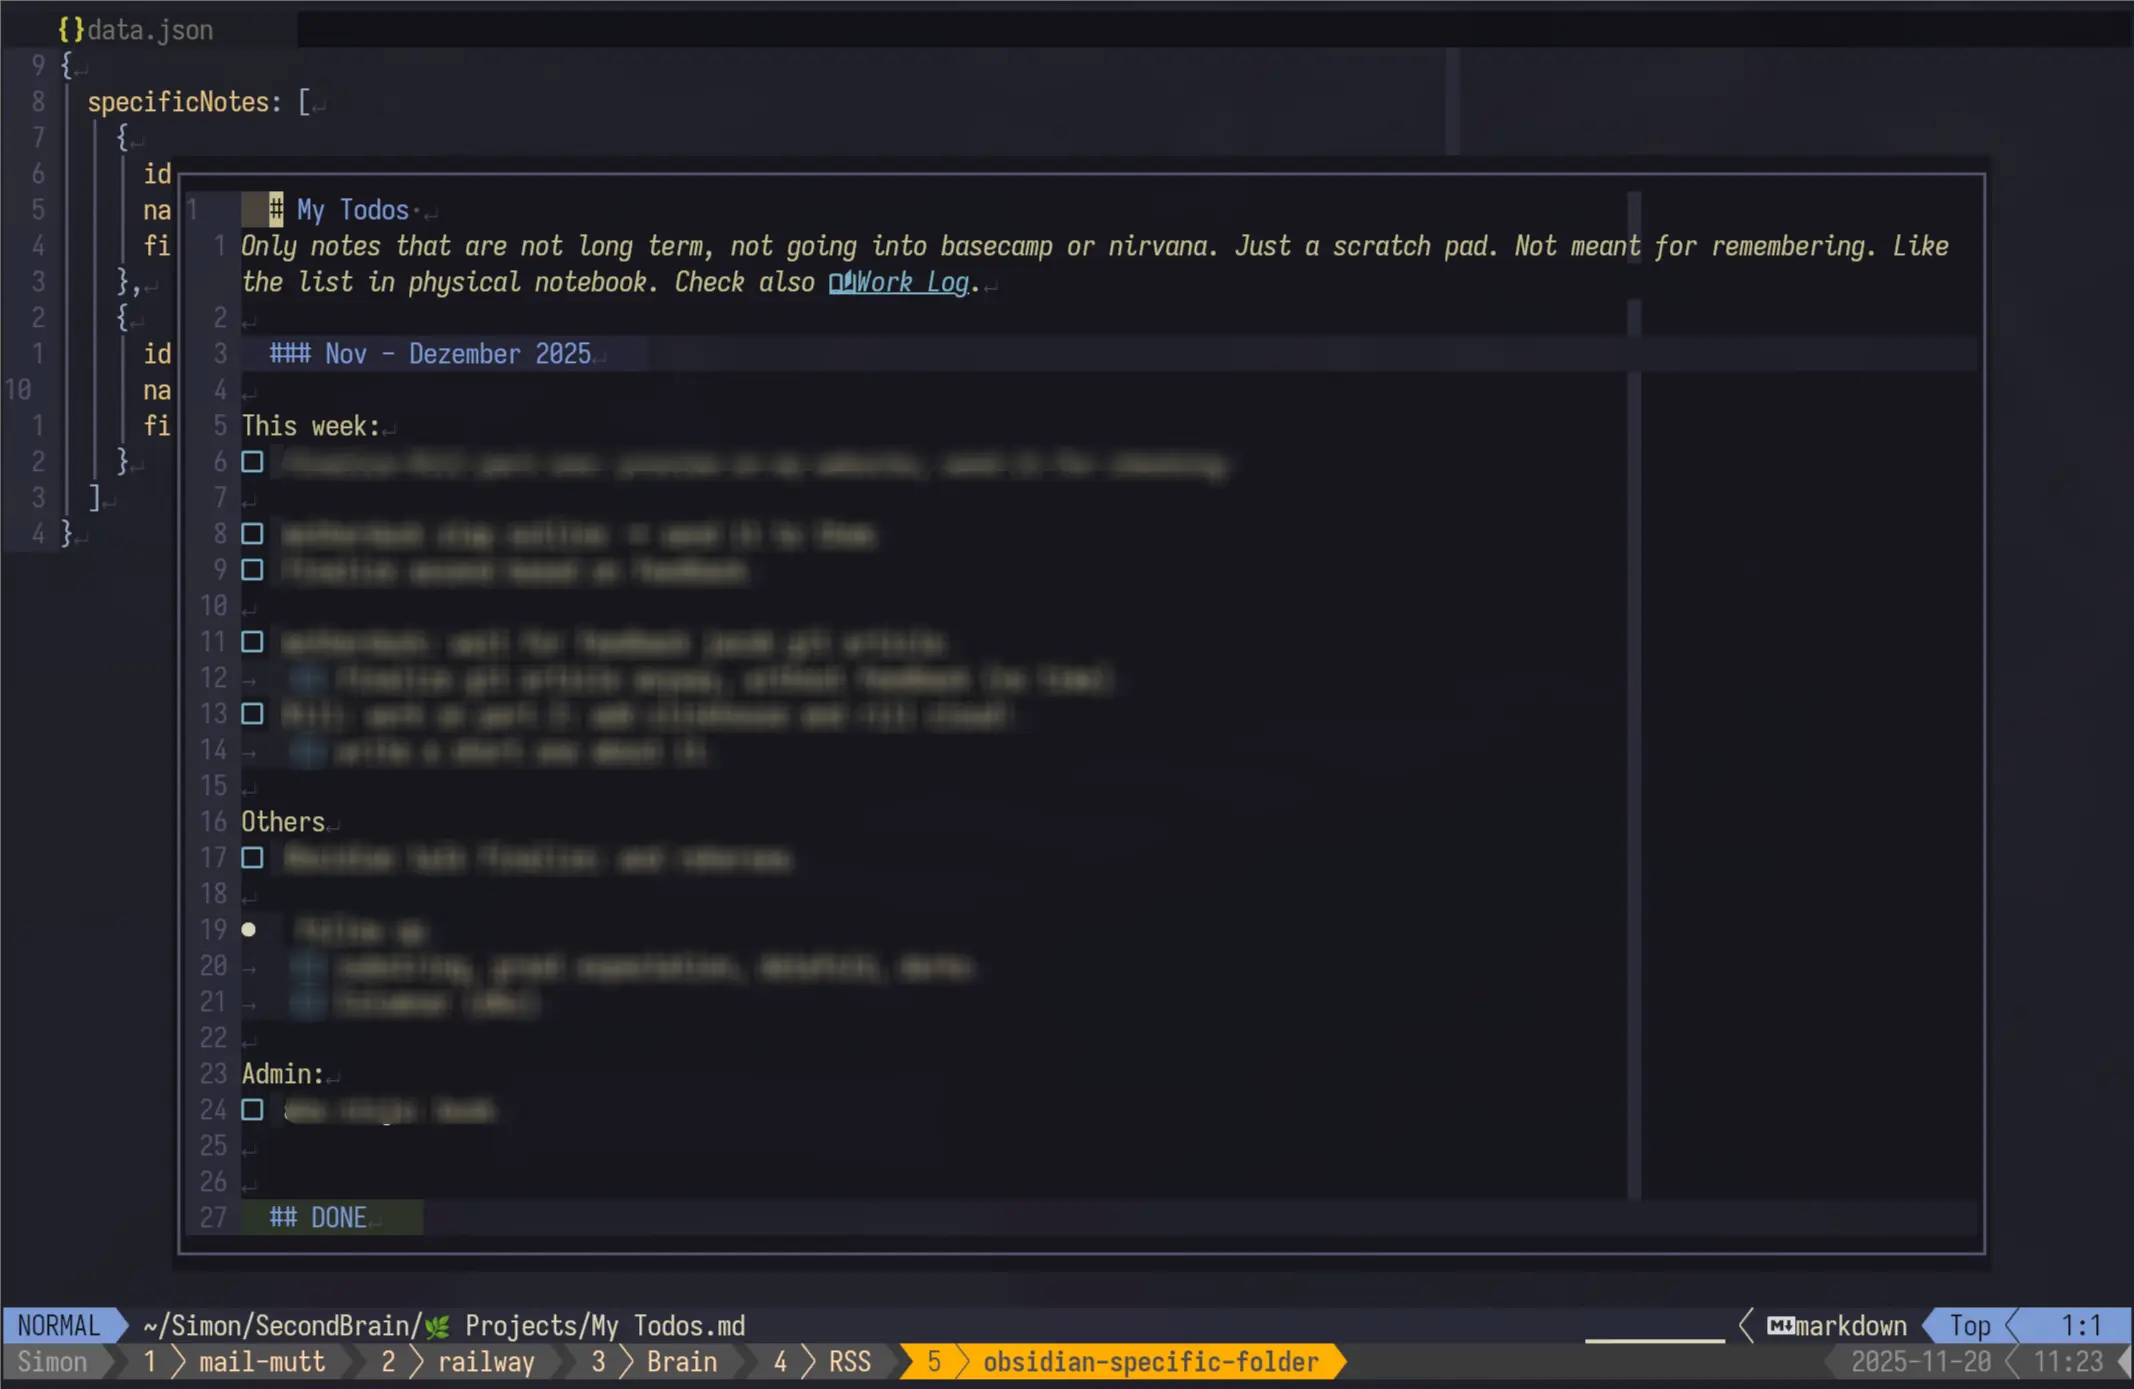Click the chevron arrow before markdown label
Viewport: 2134px width, 1389px height.
point(1746,1326)
